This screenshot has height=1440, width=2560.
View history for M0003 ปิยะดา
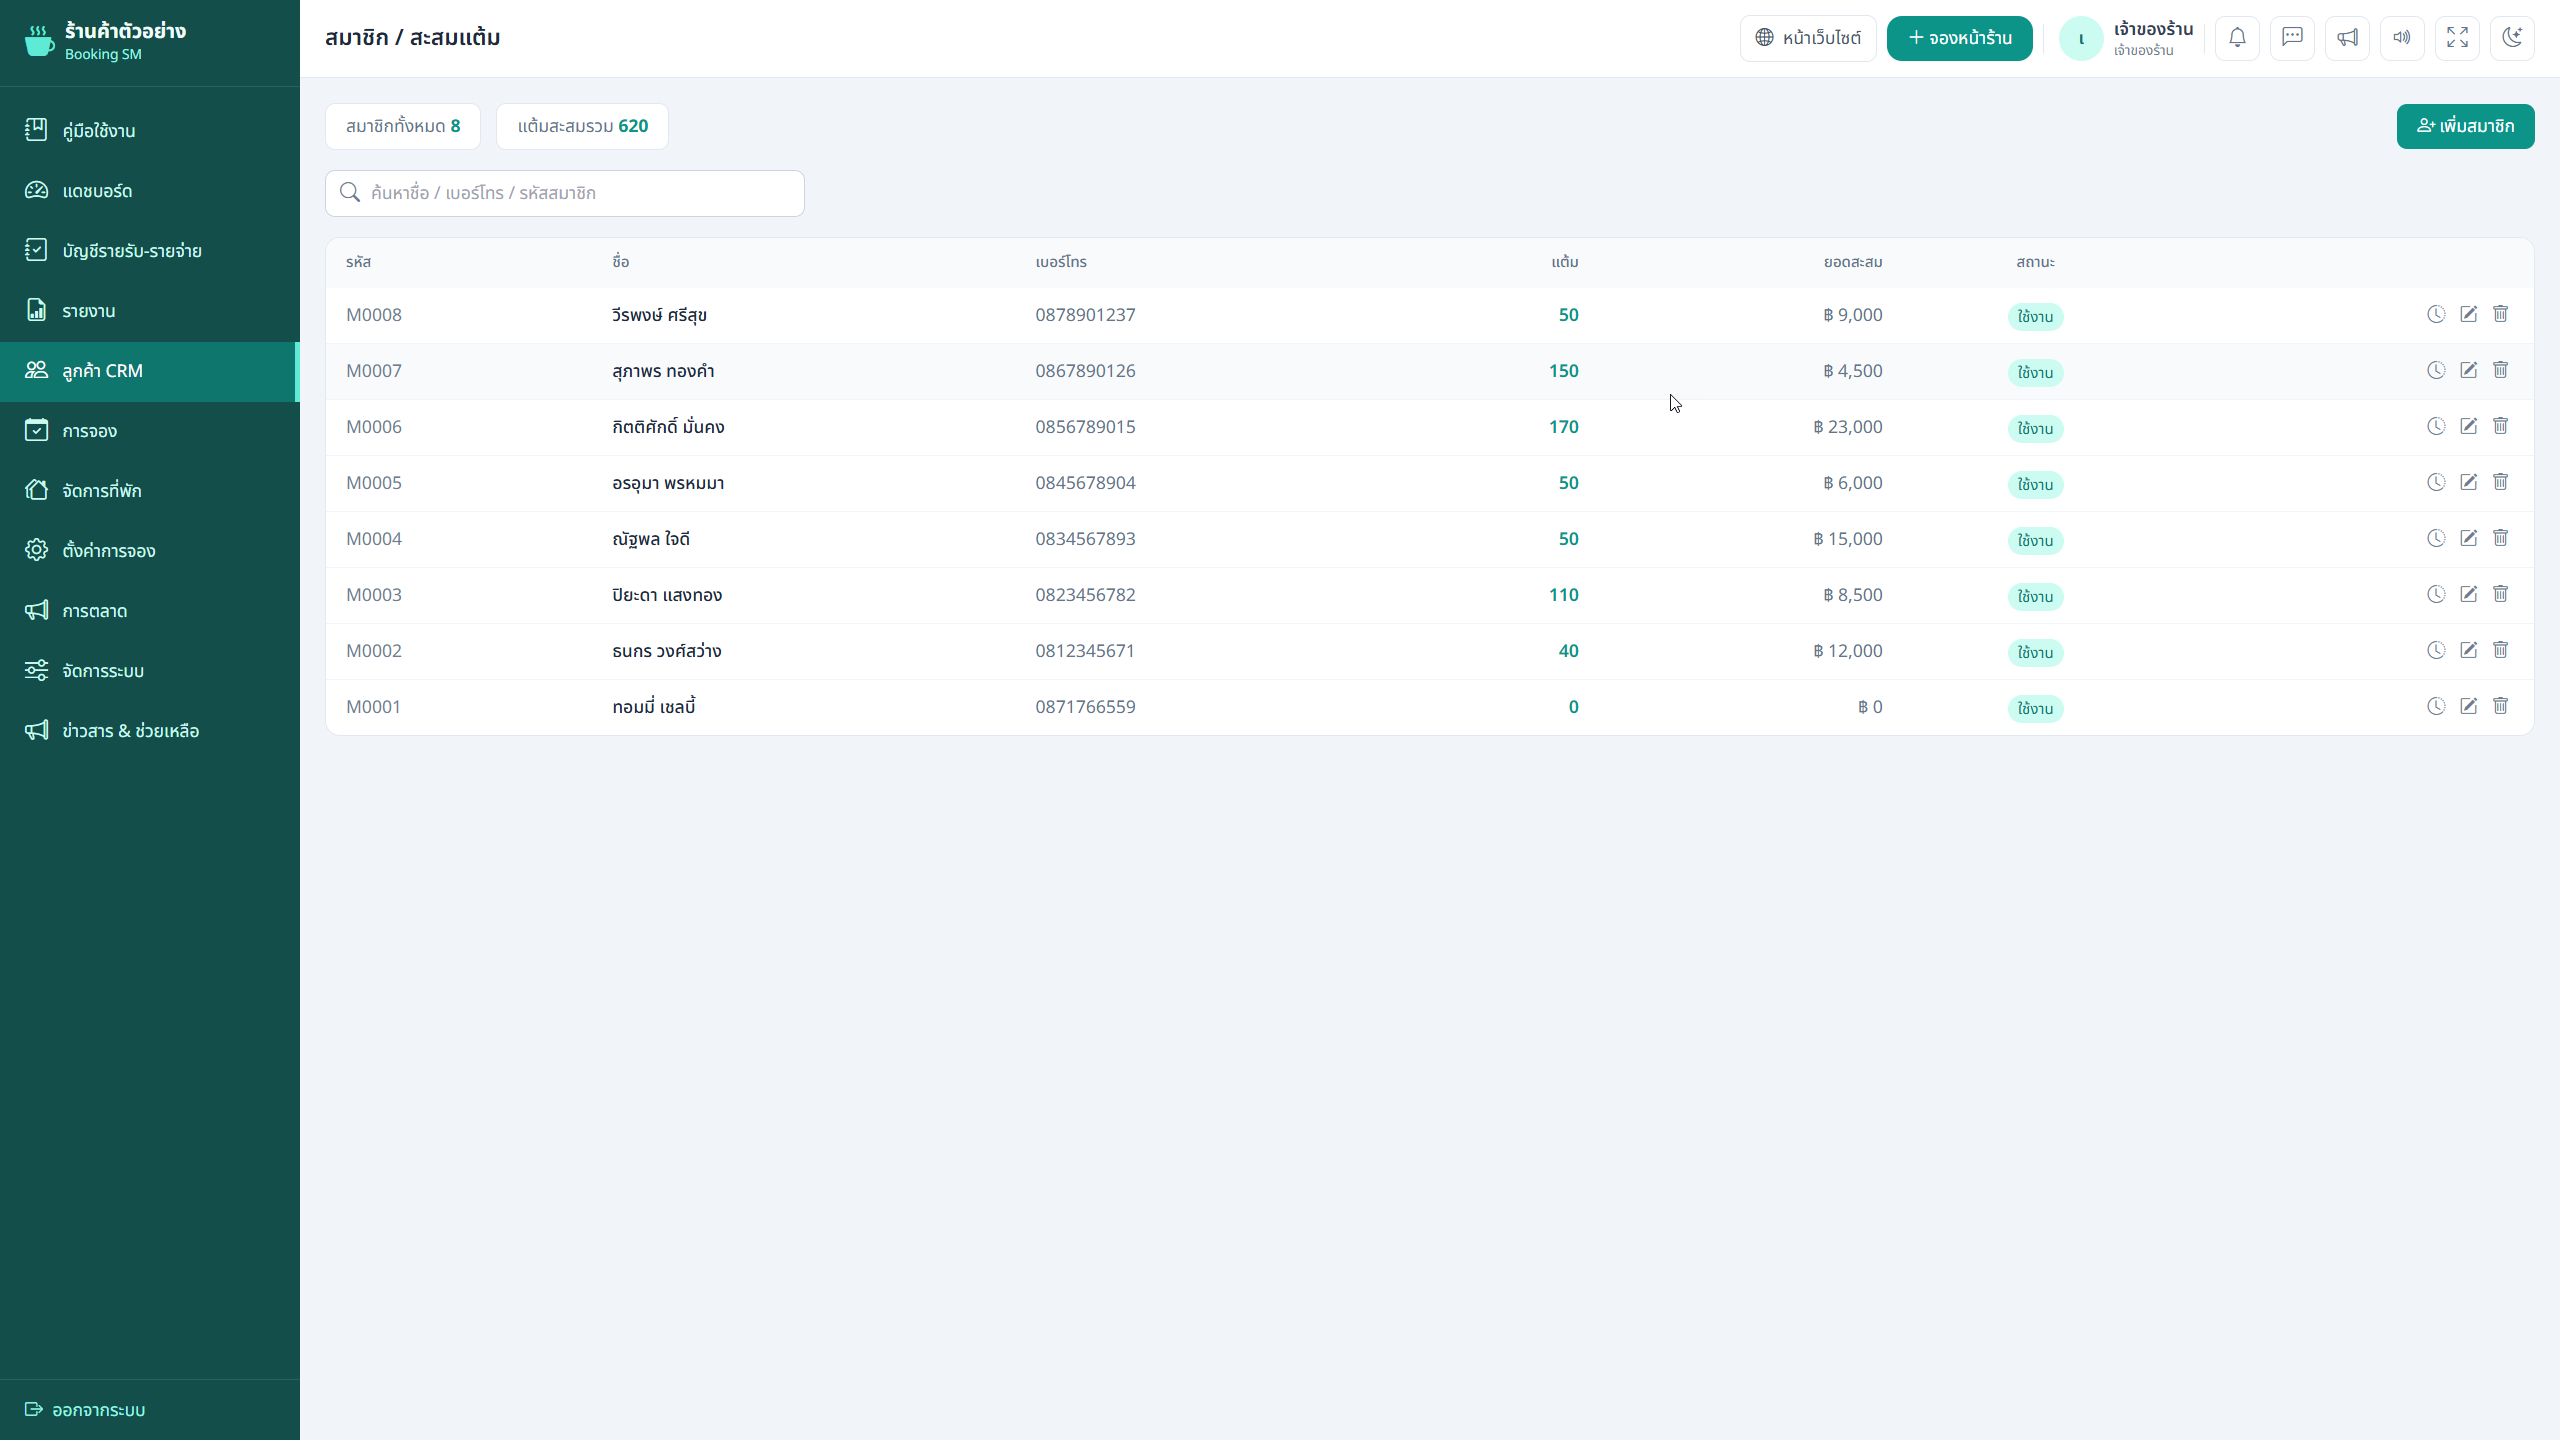(x=2436, y=594)
